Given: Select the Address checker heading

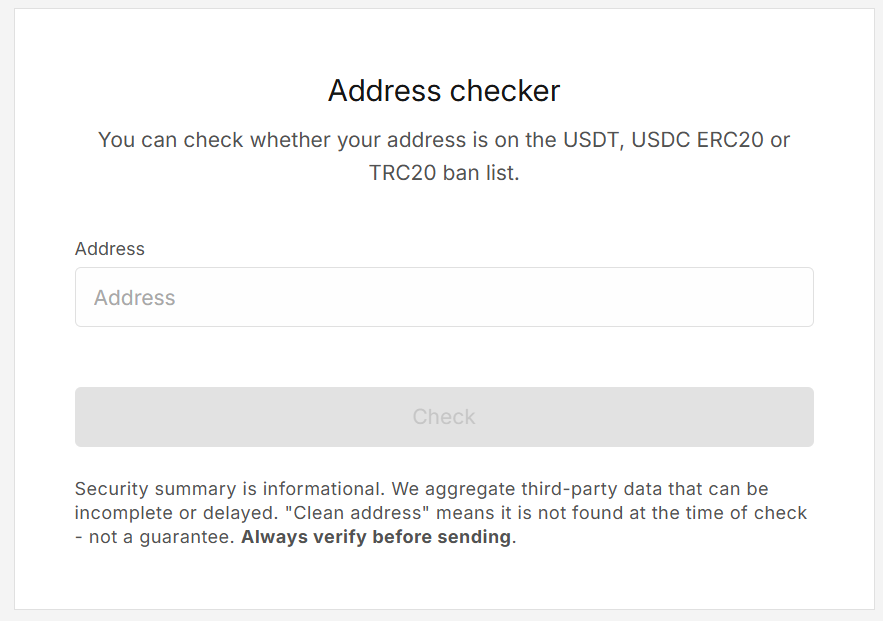Looking at the screenshot, I should pos(443,90).
